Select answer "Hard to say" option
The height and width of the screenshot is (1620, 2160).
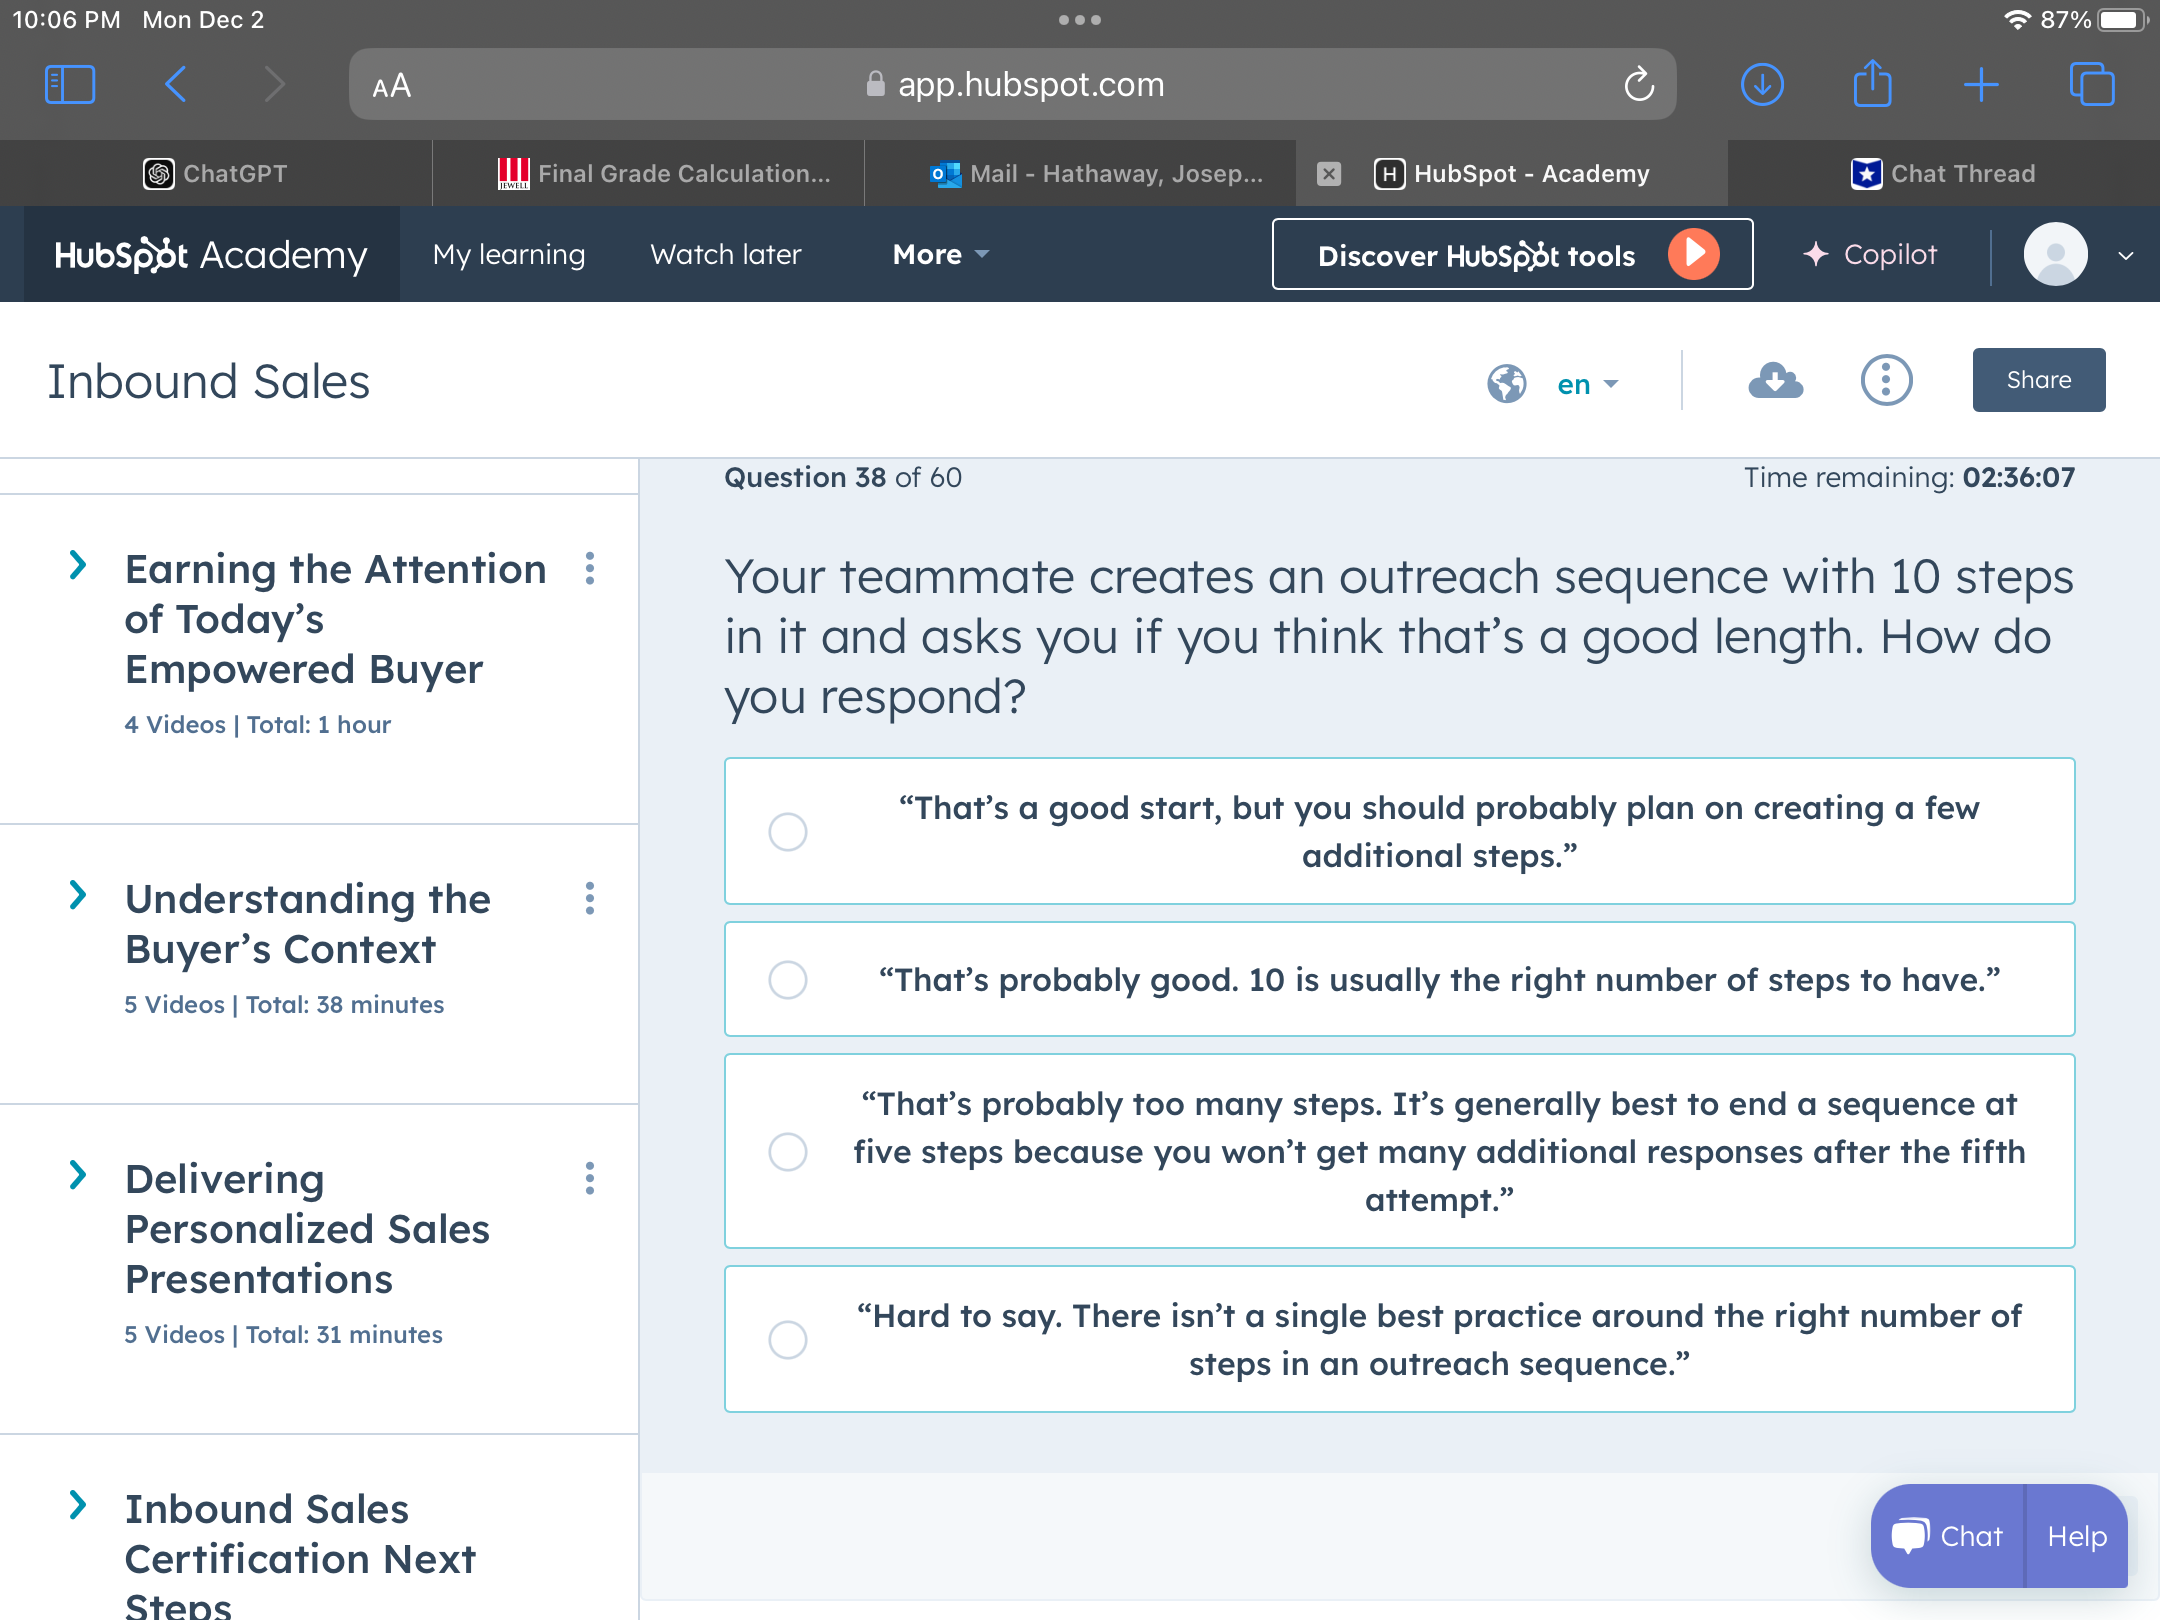tap(788, 1340)
